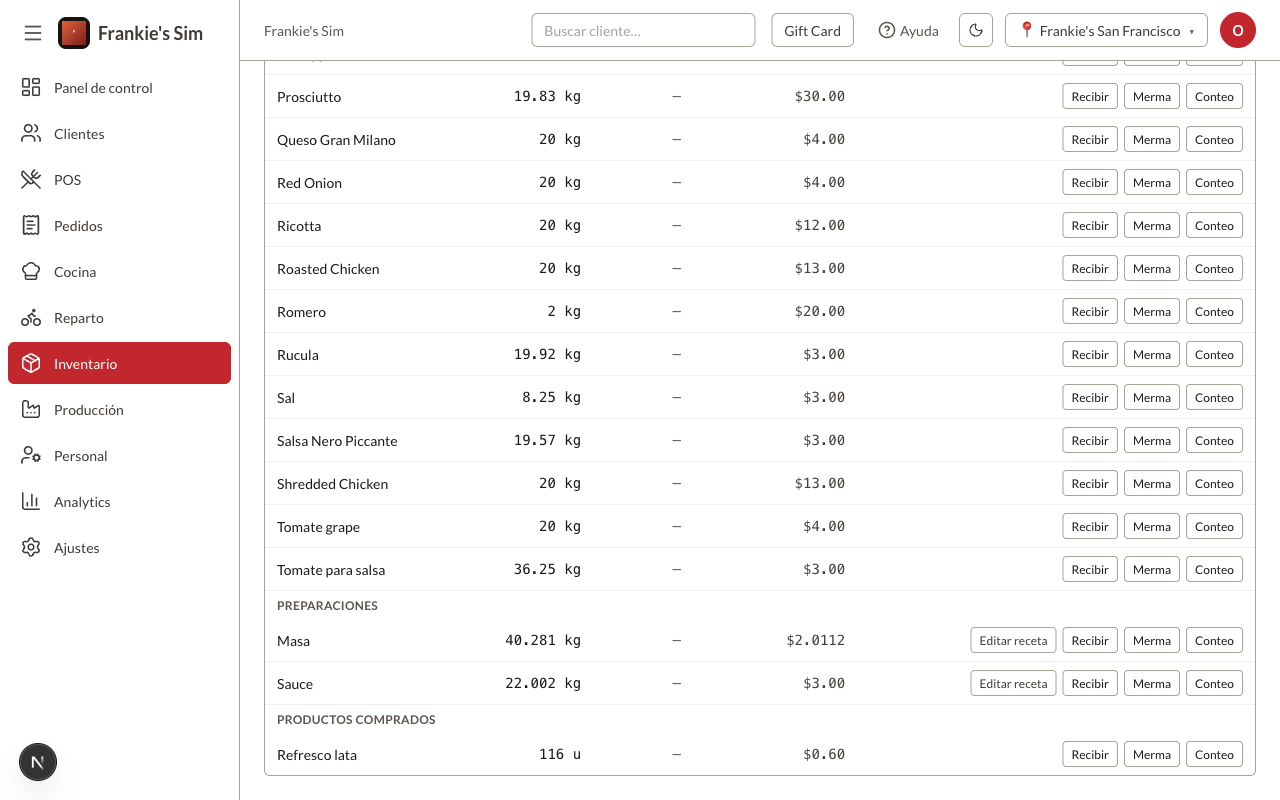Click Merma for Rucula

1152,354
